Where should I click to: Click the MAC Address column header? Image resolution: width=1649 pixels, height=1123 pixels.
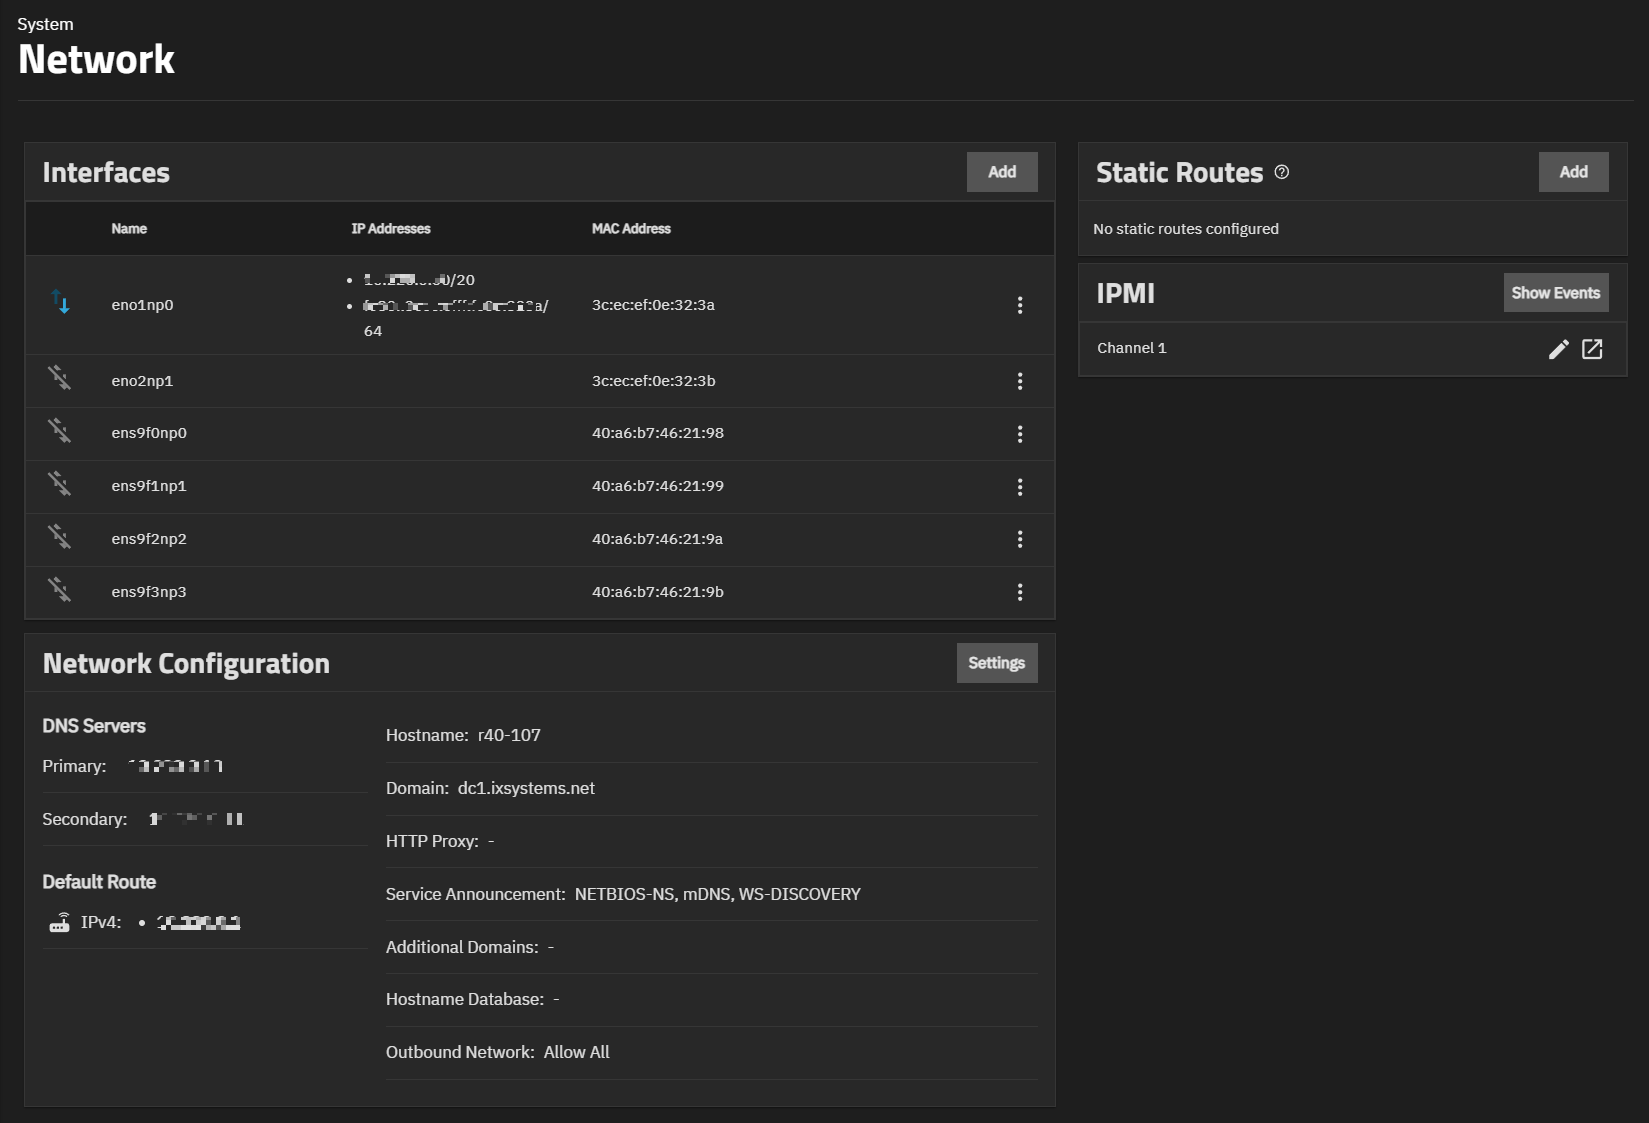click(631, 229)
